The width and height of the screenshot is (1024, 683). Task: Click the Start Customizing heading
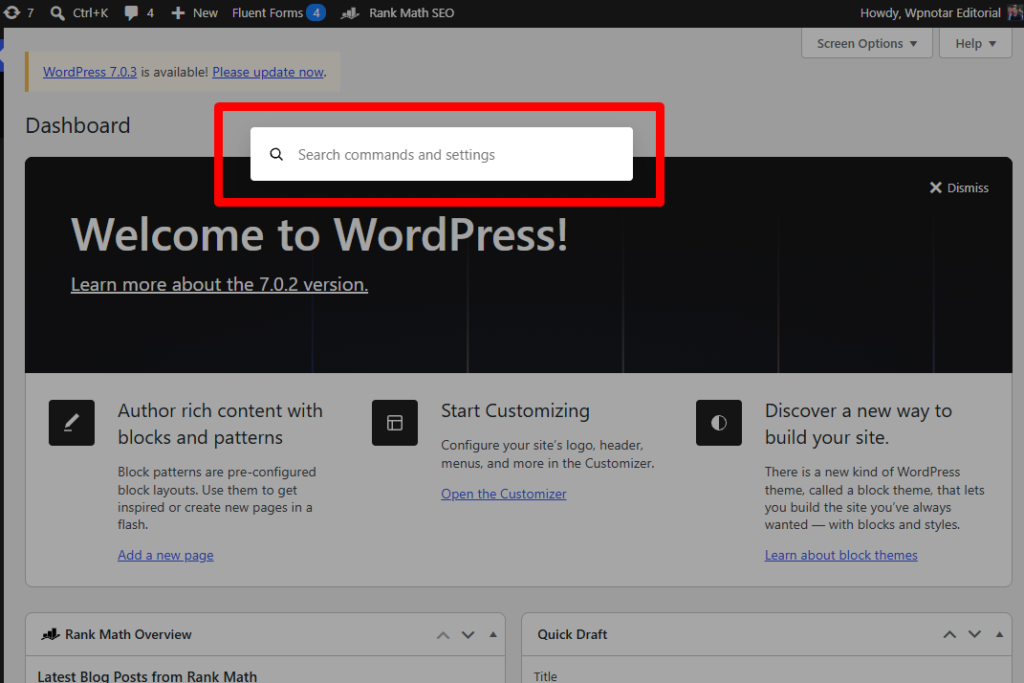[515, 411]
